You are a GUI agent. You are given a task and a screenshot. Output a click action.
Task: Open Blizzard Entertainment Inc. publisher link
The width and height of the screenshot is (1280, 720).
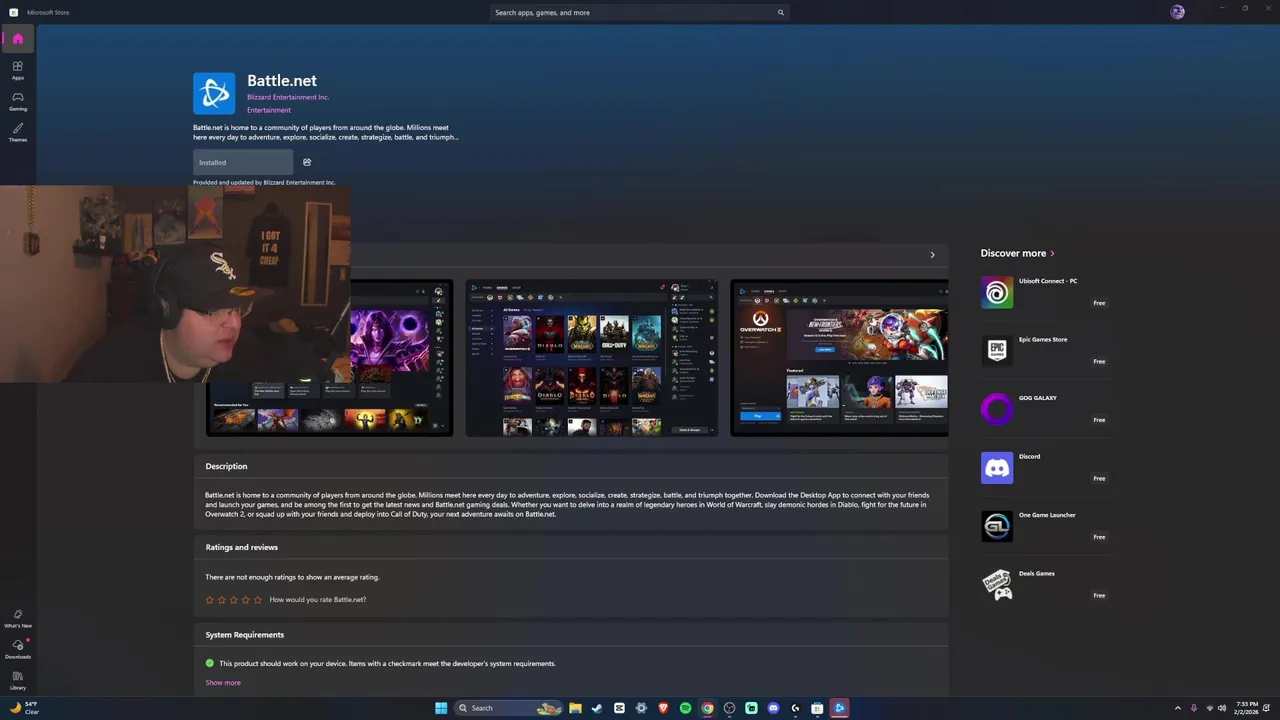point(288,97)
